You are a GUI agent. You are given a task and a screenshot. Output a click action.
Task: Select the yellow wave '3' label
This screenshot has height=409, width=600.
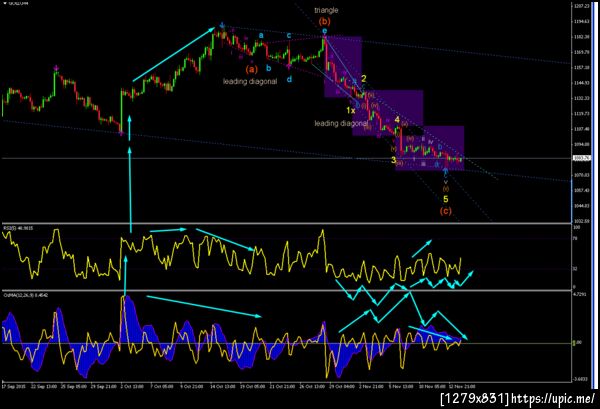click(393, 160)
